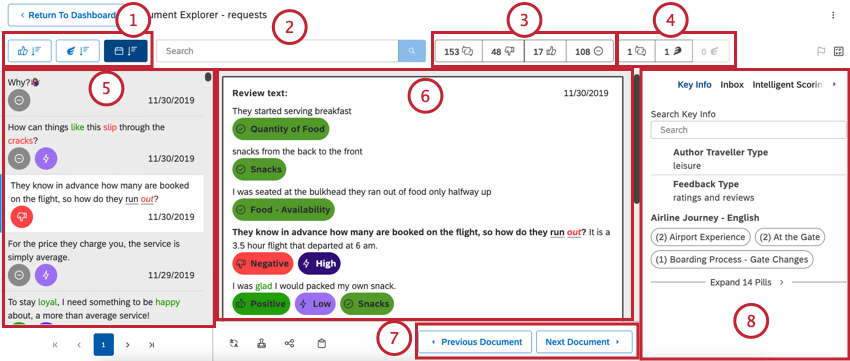Switch to the Inbox tab
This screenshot has height=361, width=850.
pos(732,85)
